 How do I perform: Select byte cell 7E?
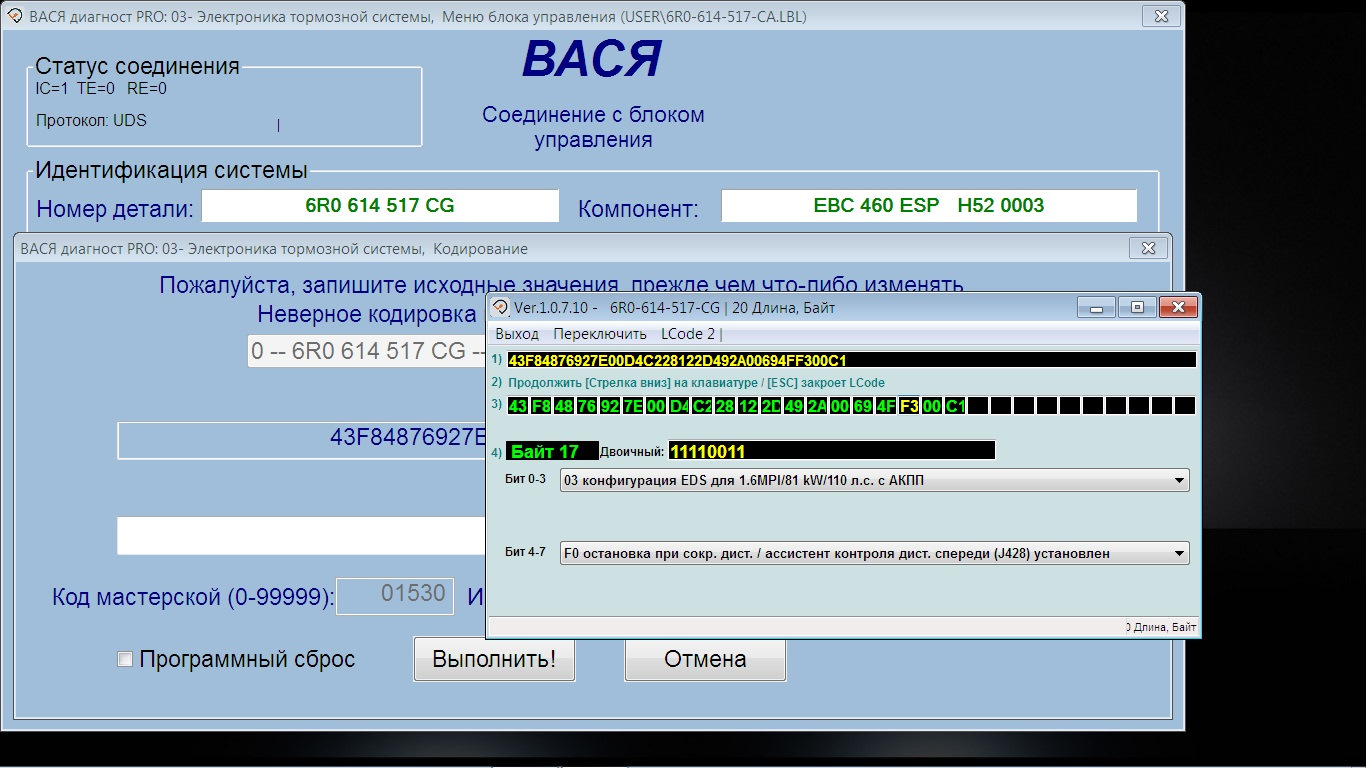(x=632, y=406)
